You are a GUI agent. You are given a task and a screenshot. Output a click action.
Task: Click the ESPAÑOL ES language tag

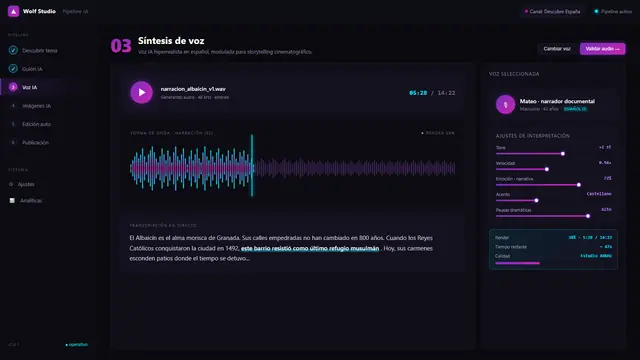pos(575,109)
